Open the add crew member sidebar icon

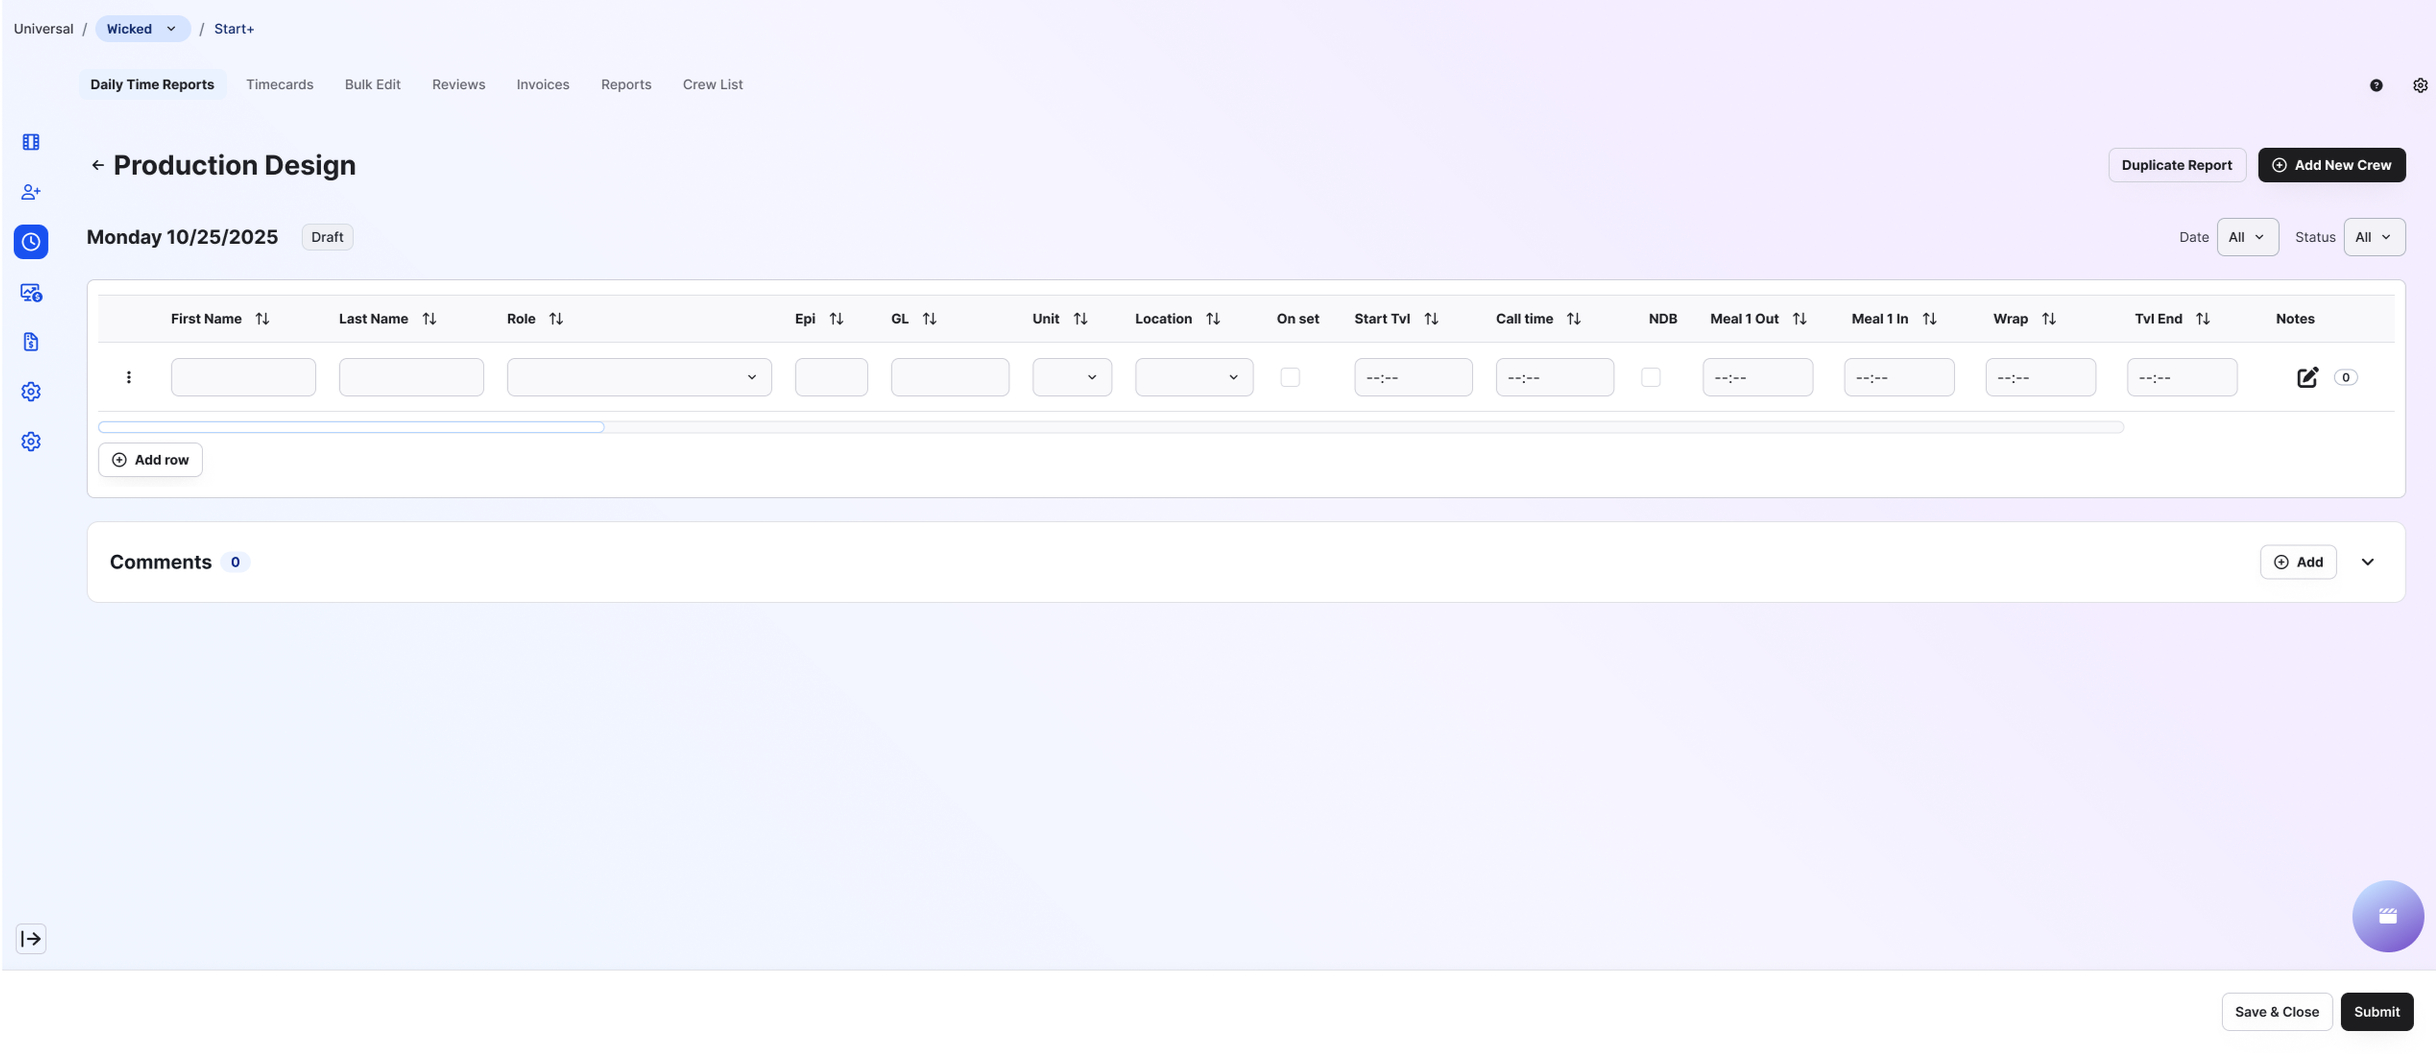tap(30, 191)
